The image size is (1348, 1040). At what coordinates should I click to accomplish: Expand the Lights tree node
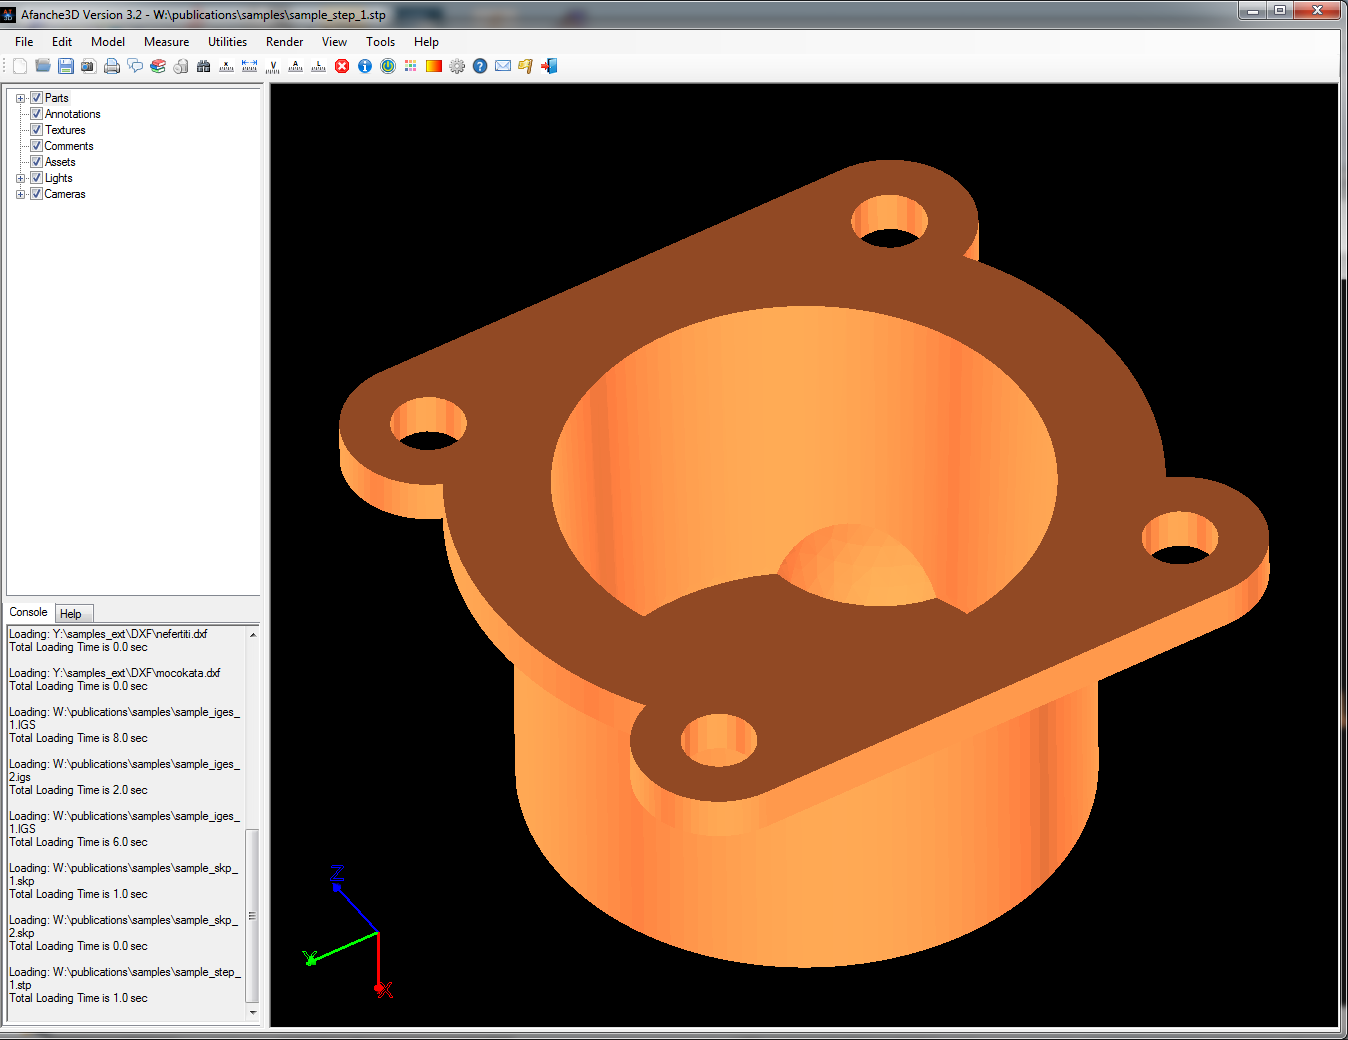(20, 178)
